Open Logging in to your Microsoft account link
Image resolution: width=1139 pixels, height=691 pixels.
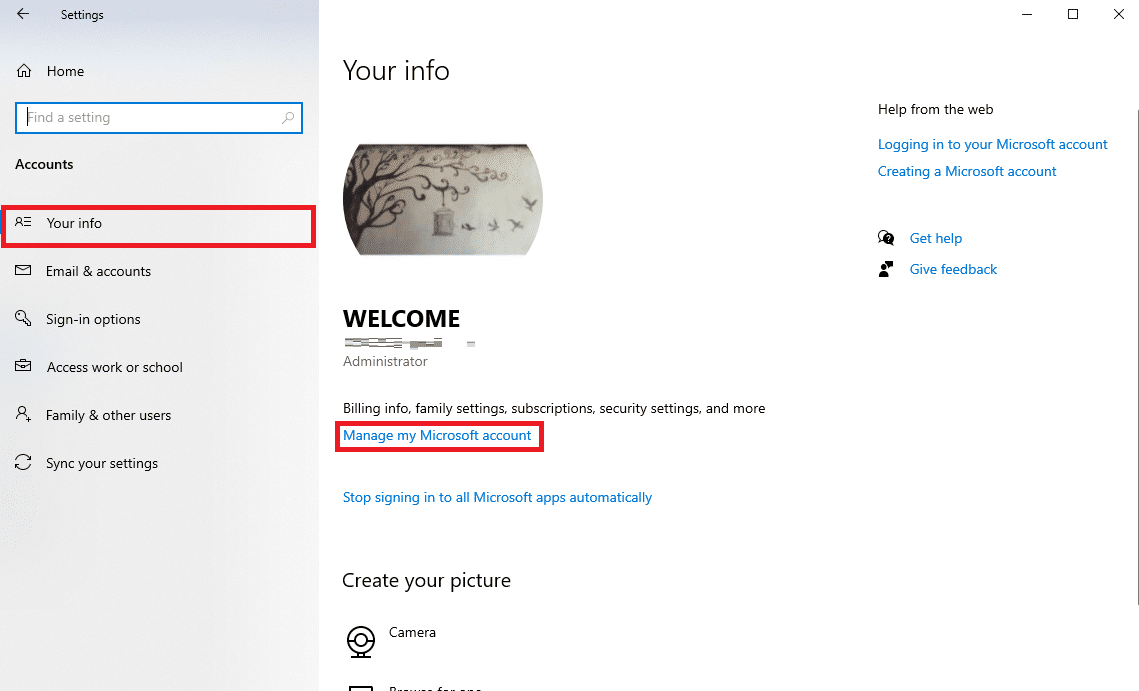click(992, 144)
